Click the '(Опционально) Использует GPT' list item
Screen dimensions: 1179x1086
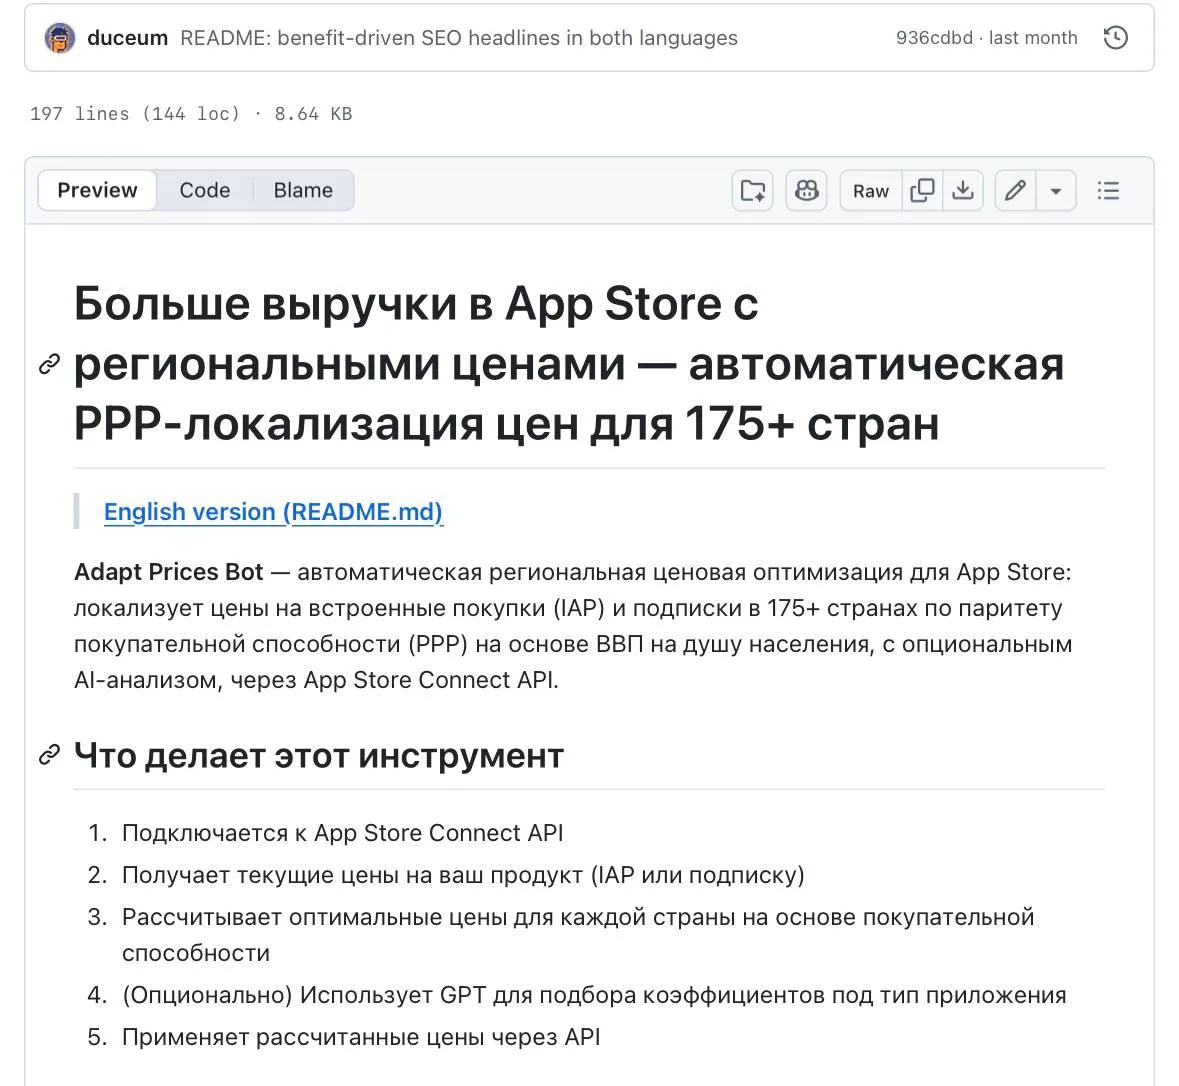click(594, 995)
